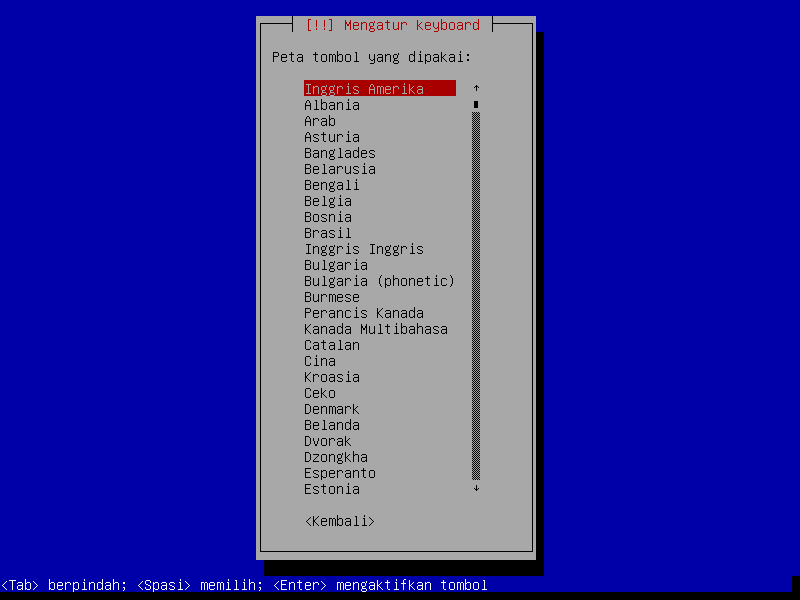Choose the Brasil keymap
The height and width of the screenshot is (600, 800).
point(328,233)
